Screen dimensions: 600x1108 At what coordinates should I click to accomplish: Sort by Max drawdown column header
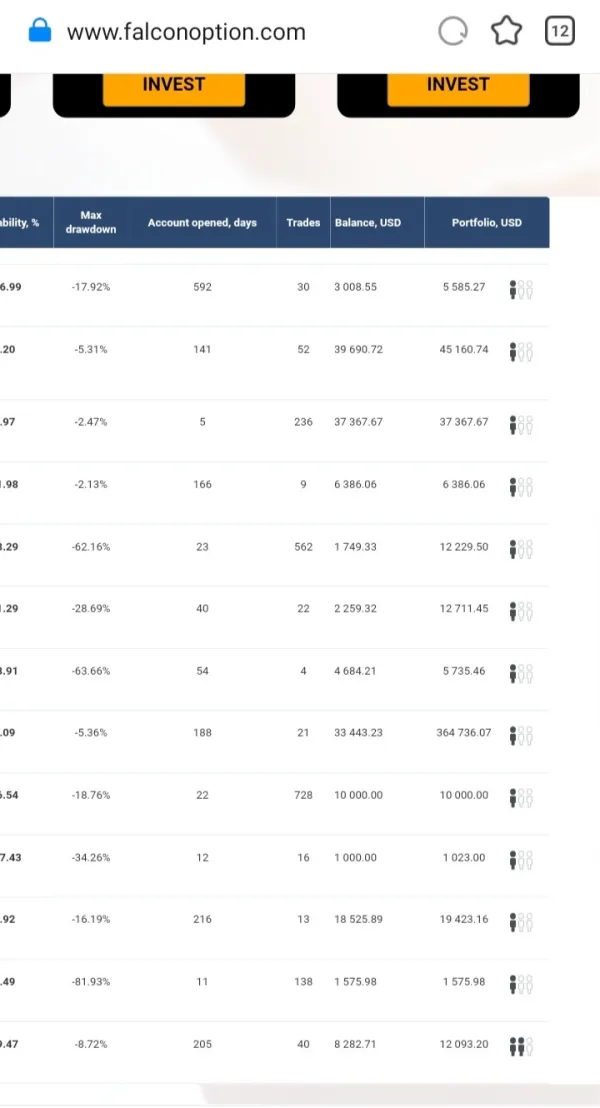[x=91, y=222]
